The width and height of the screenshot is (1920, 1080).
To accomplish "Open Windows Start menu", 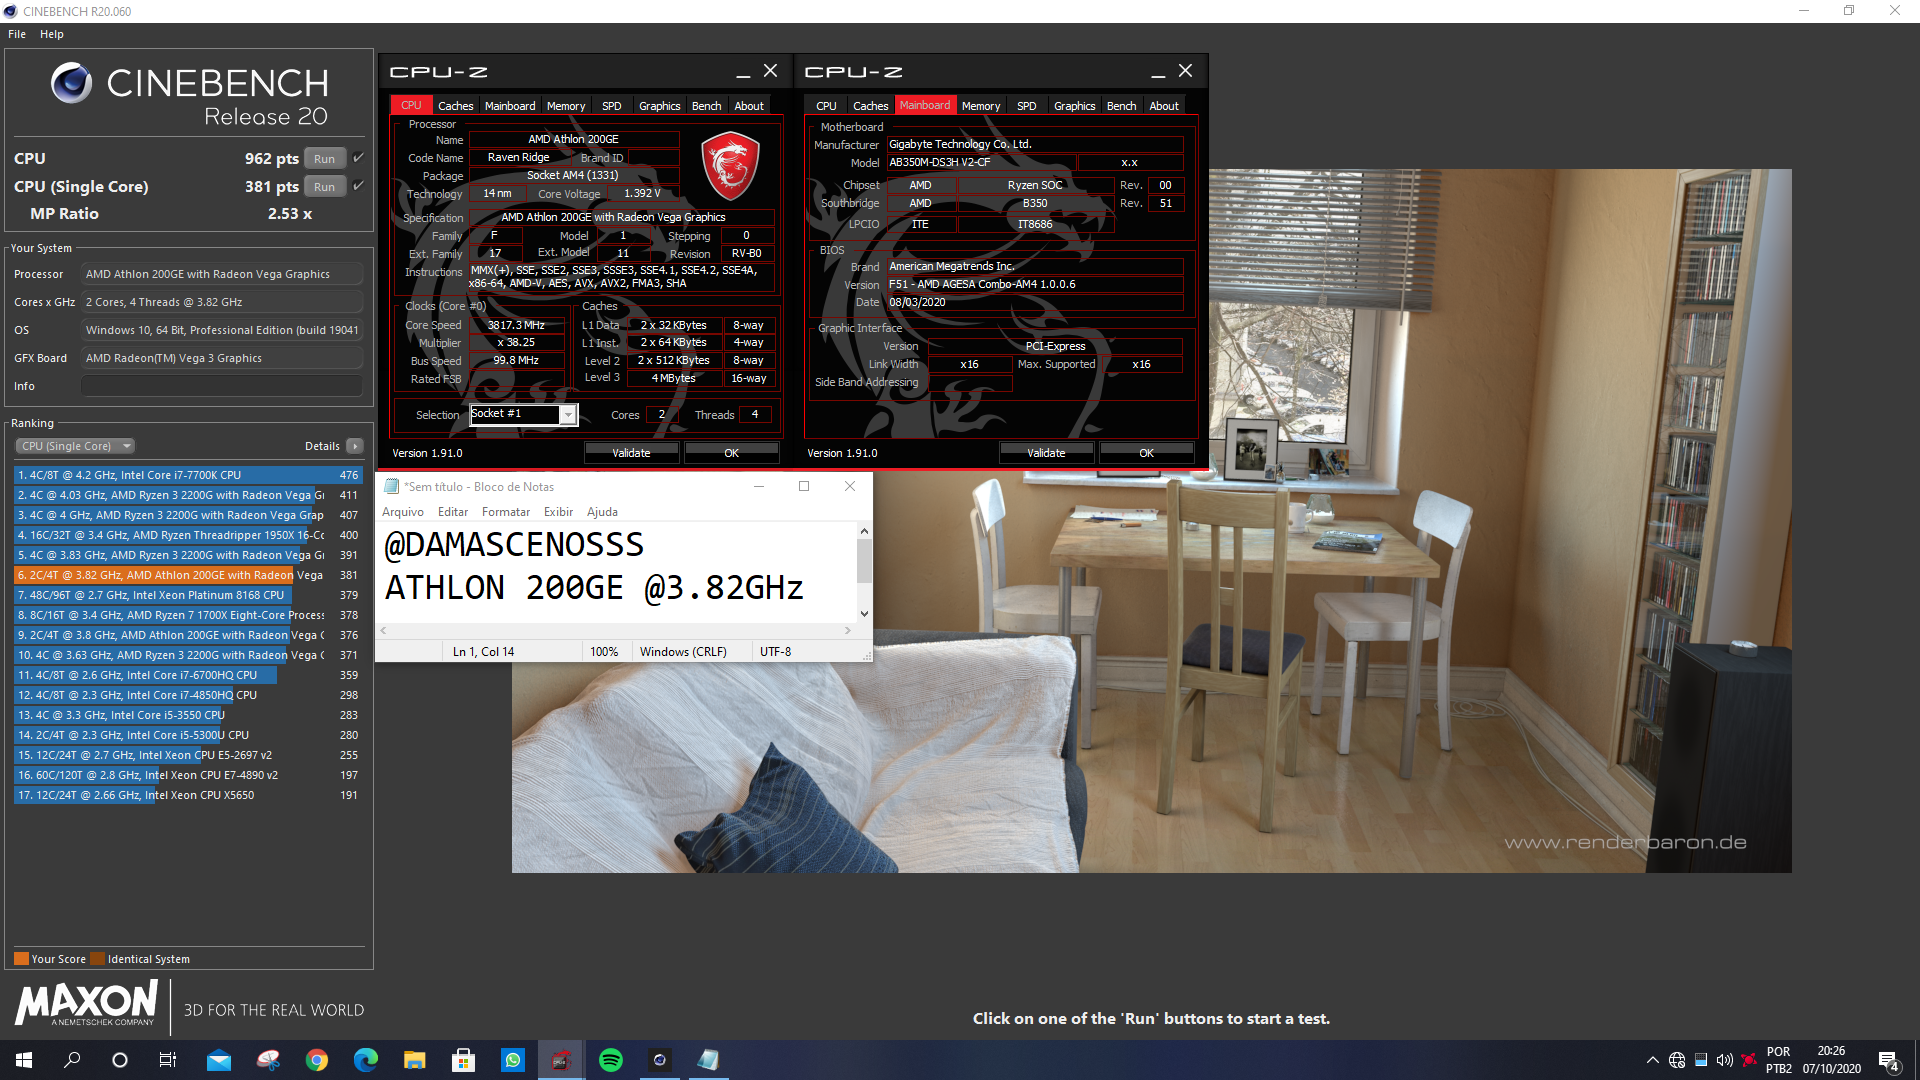I will pyautogui.click(x=24, y=1060).
